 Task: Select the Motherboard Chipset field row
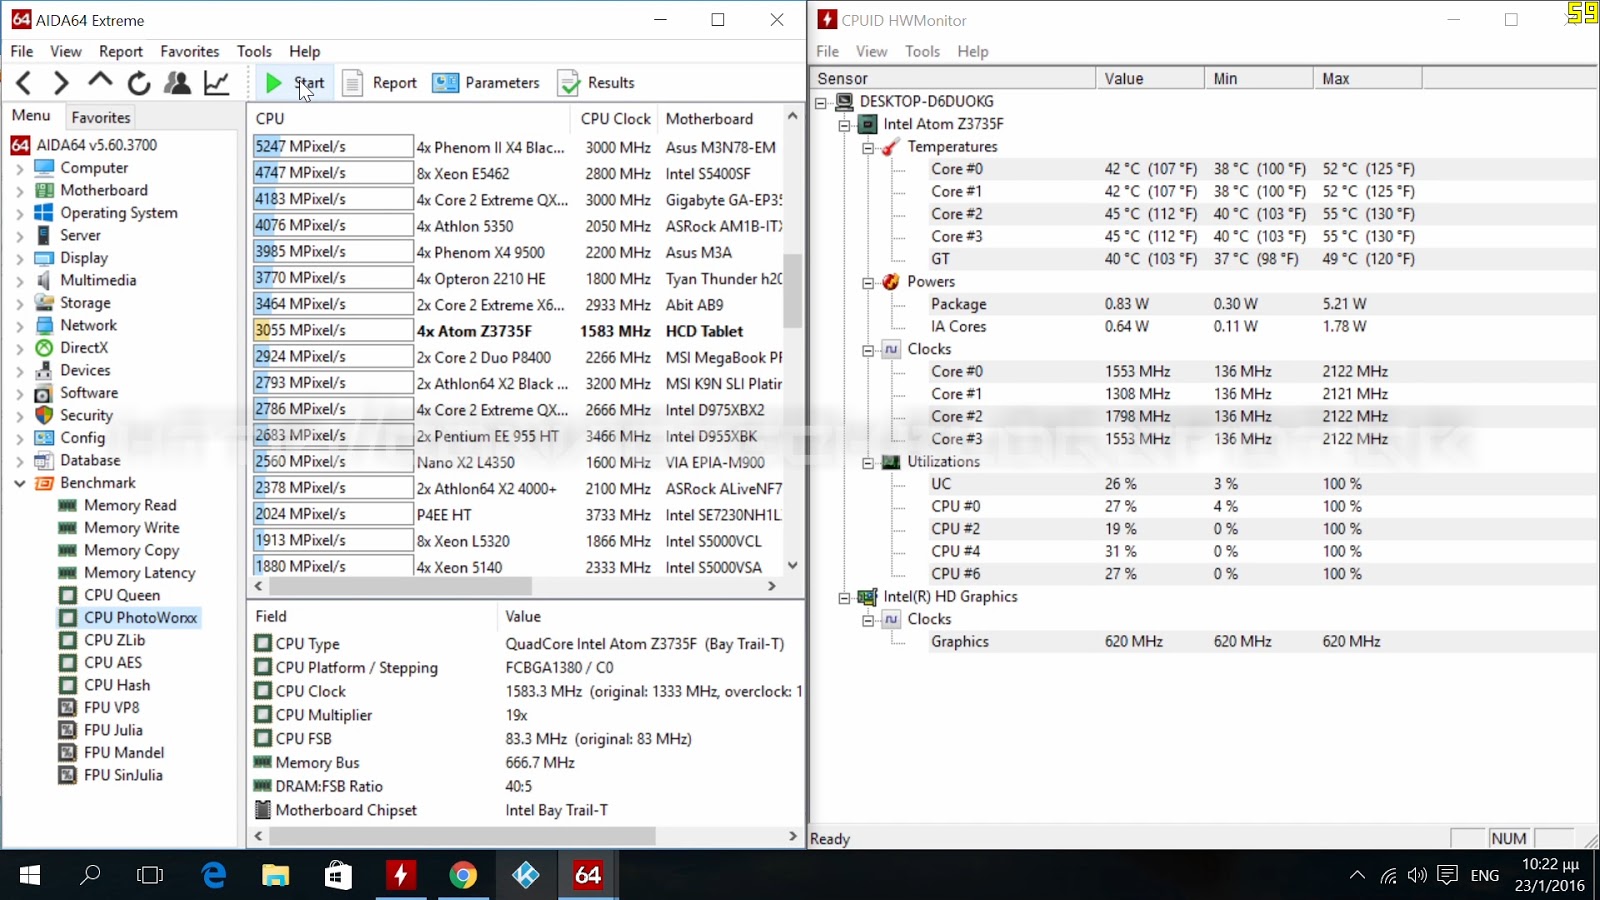click(x=526, y=810)
